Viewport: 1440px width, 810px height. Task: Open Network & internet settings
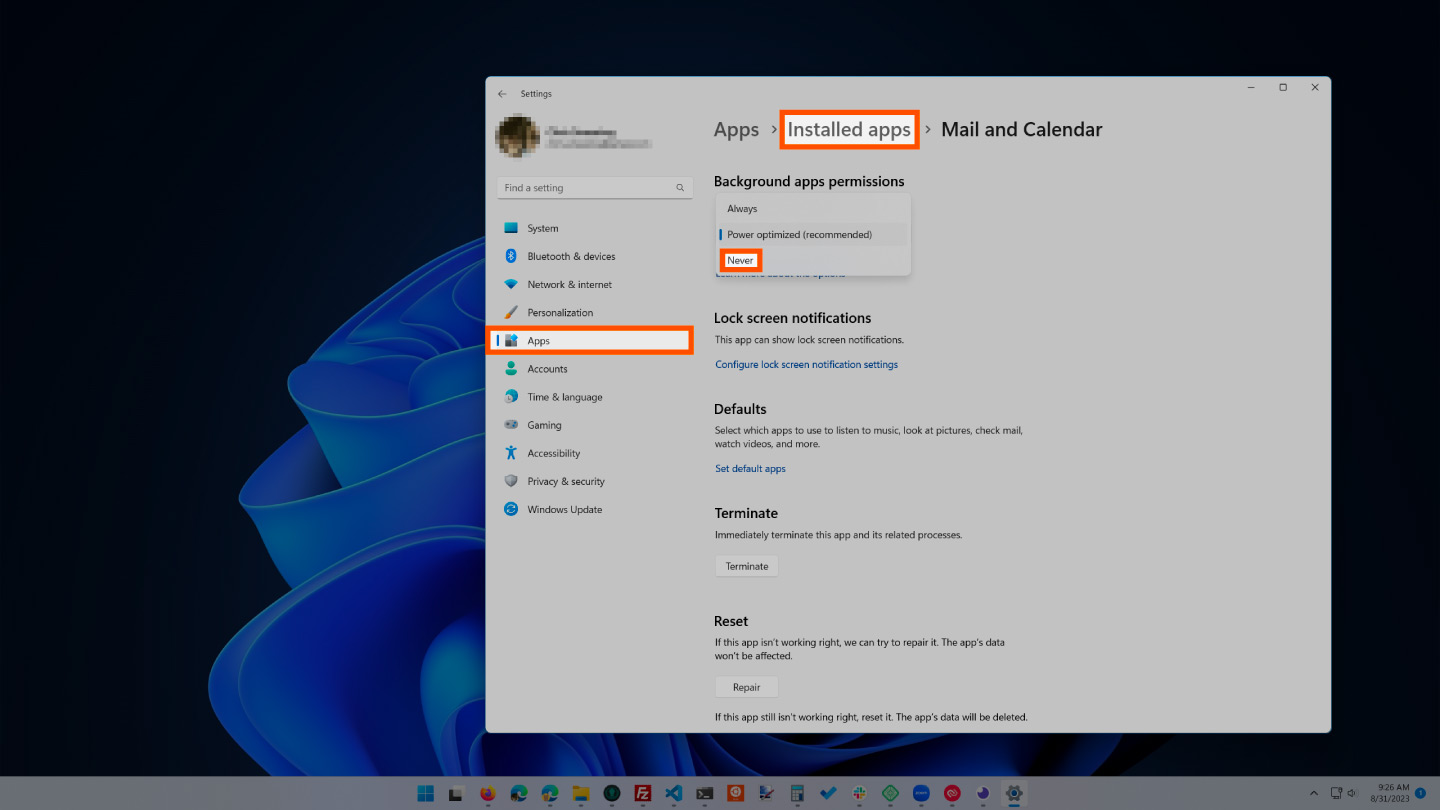coord(567,284)
